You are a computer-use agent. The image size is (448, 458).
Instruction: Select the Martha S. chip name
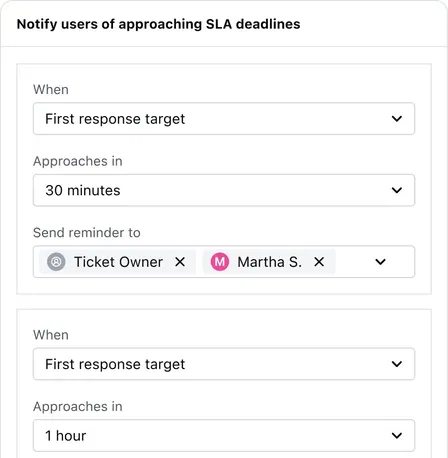270,262
